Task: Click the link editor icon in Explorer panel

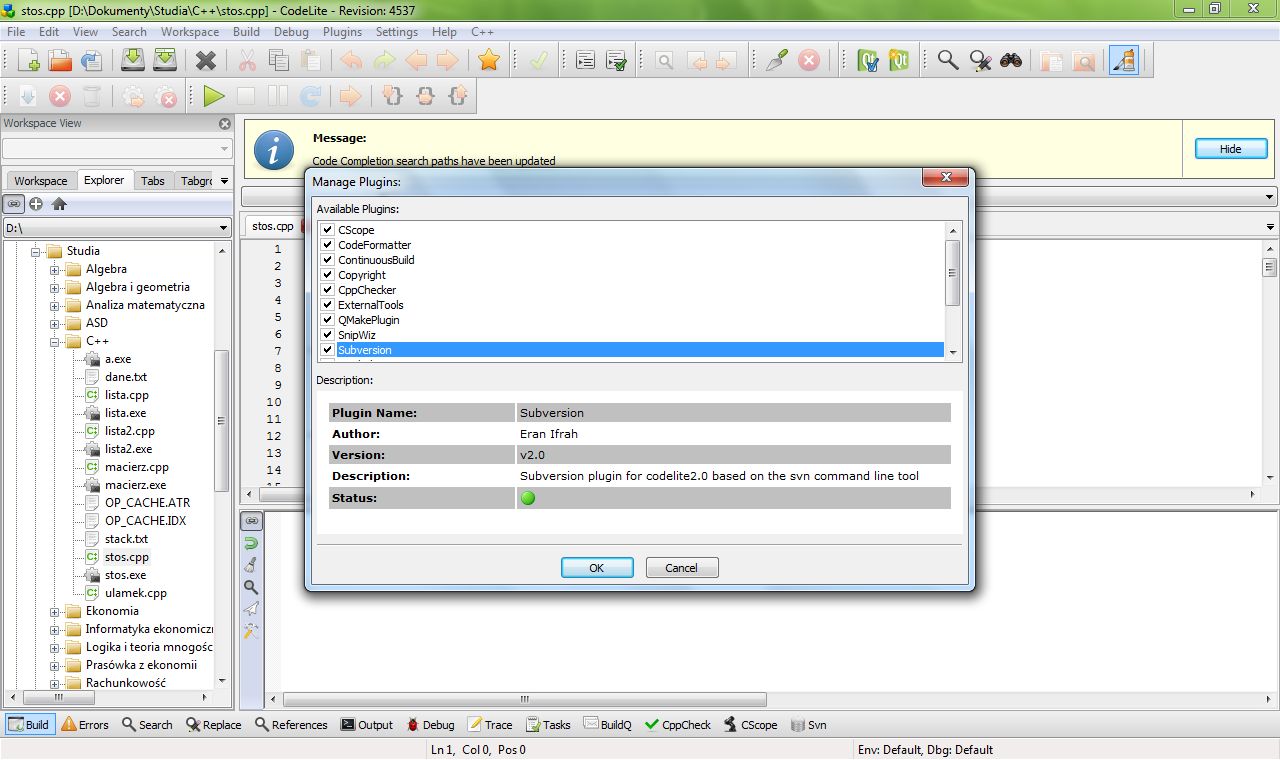Action: click(13, 203)
